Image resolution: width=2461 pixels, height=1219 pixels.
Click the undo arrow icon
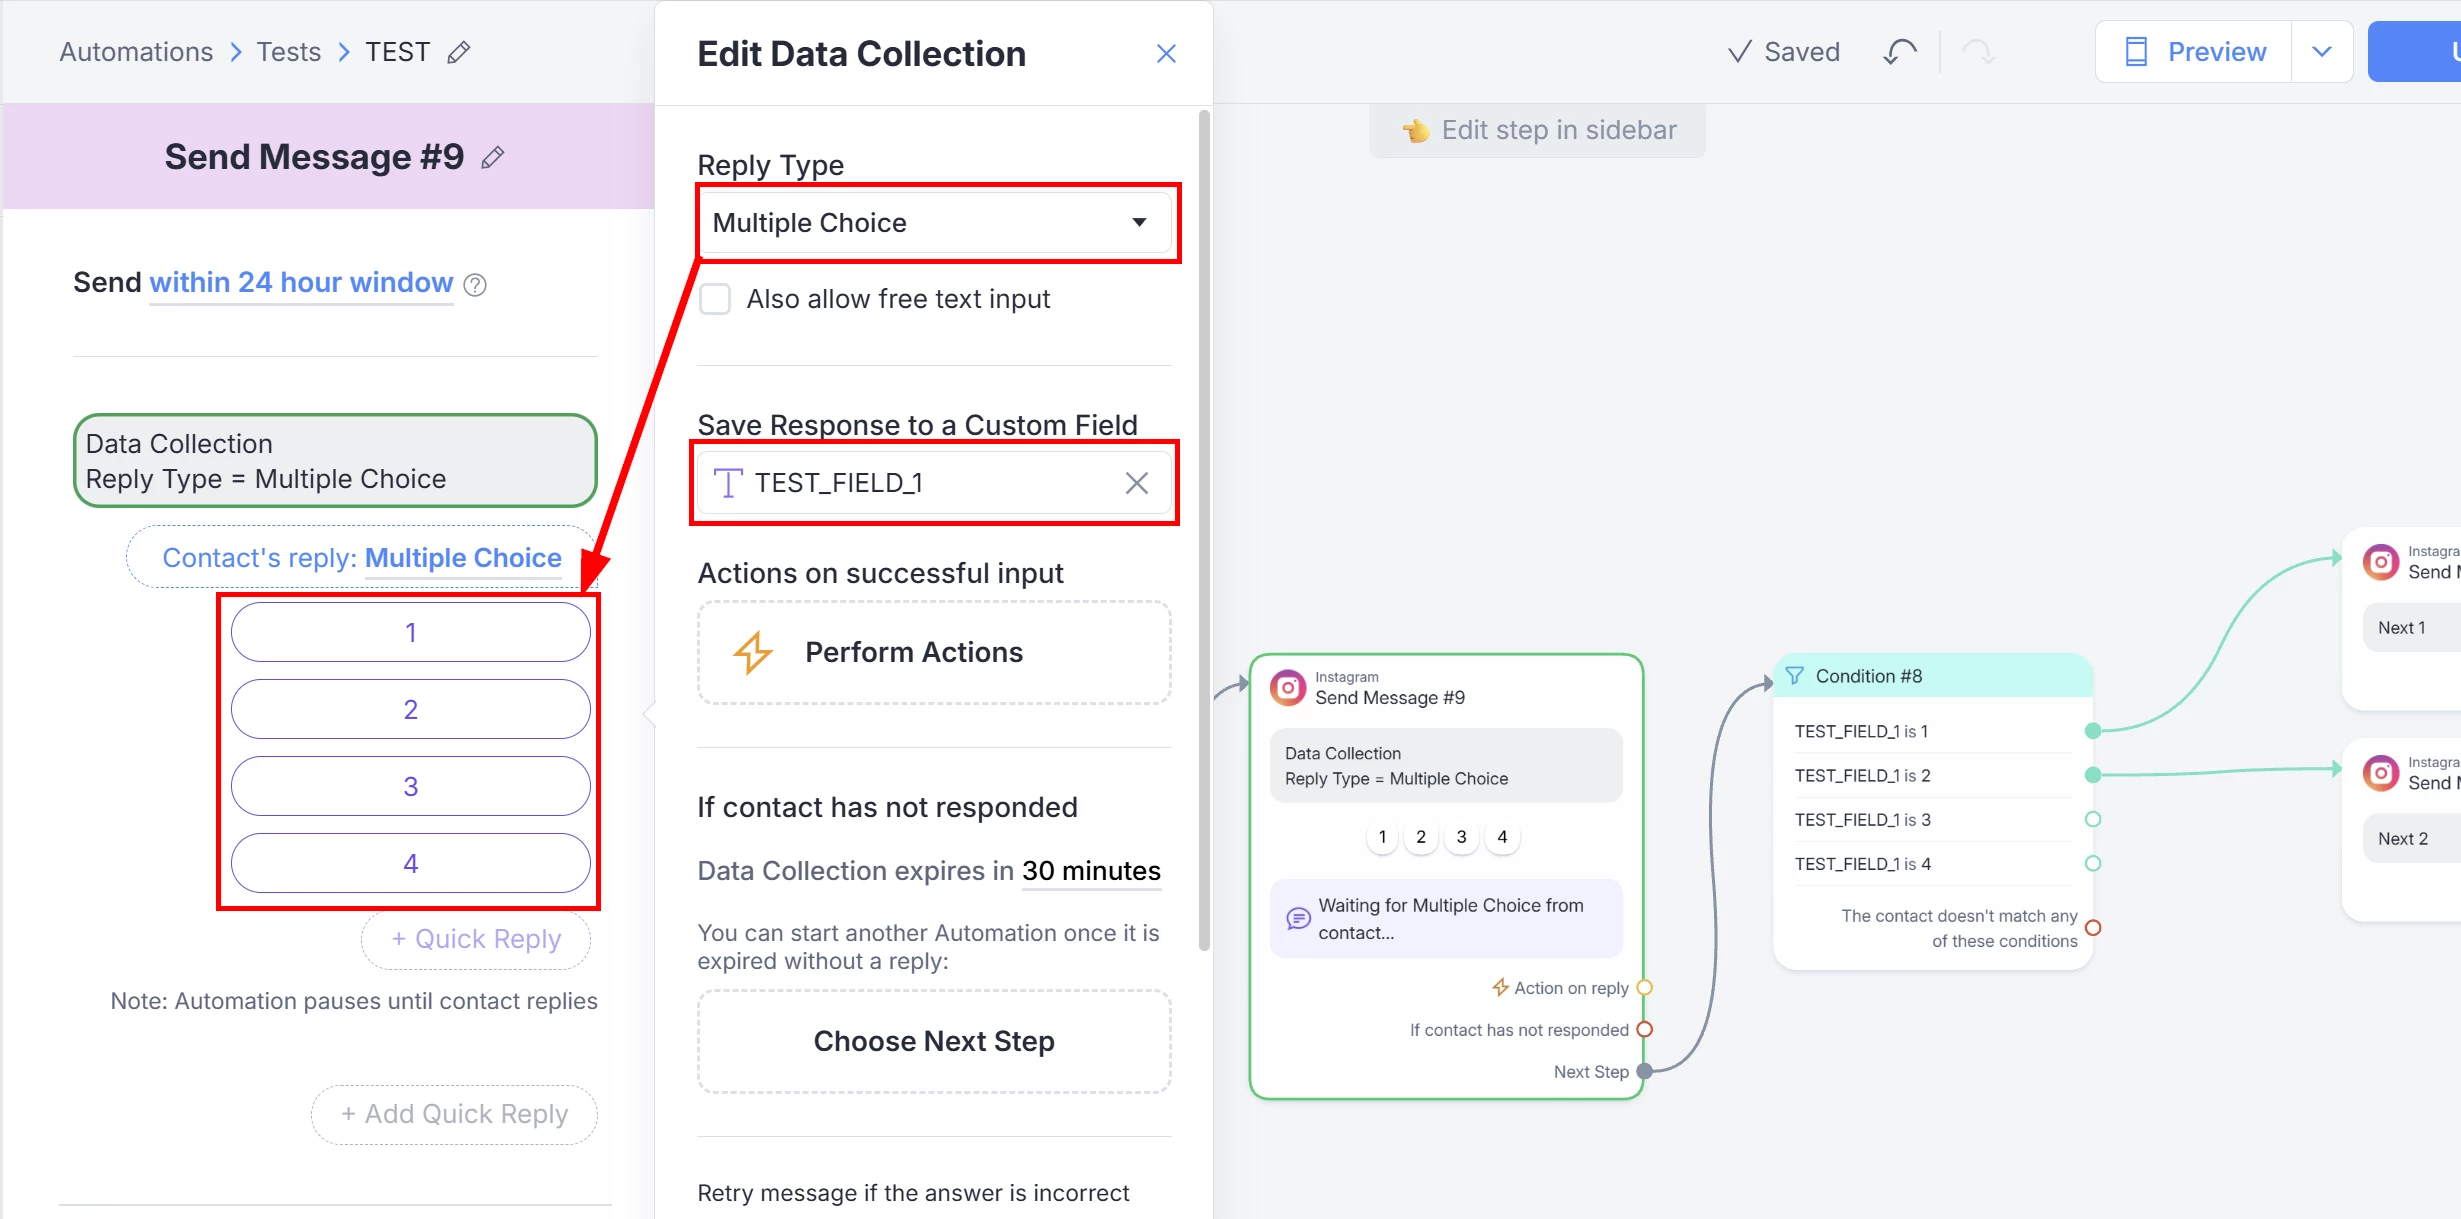(x=1899, y=52)
